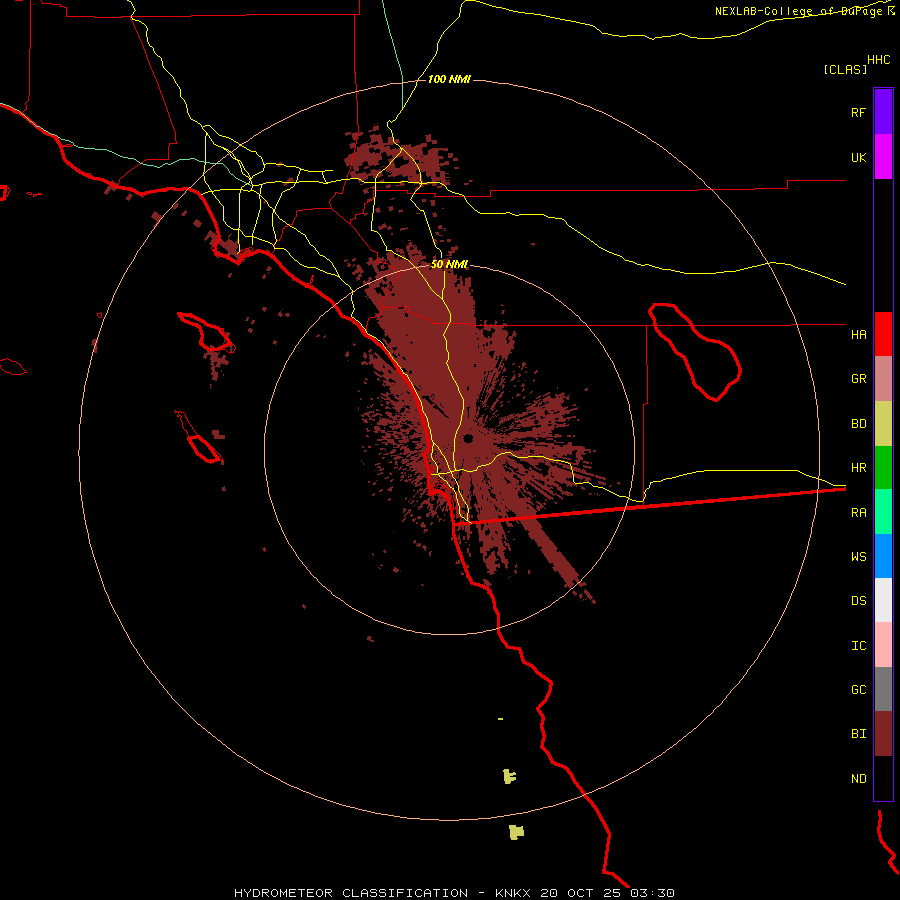Screen dimensions: 900x900
Task: Select the BD yellow legend block
Action: point(883,423)
